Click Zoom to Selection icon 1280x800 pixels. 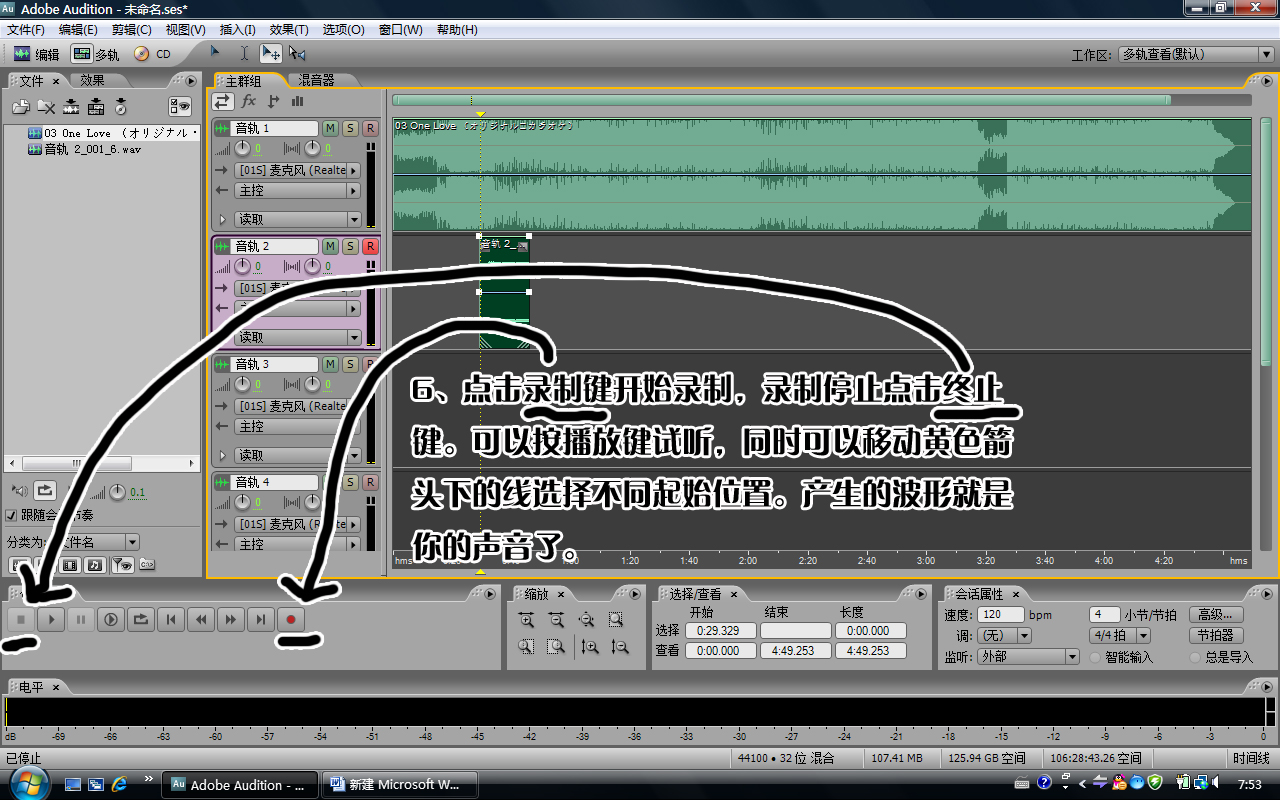[x=616, y=620]
